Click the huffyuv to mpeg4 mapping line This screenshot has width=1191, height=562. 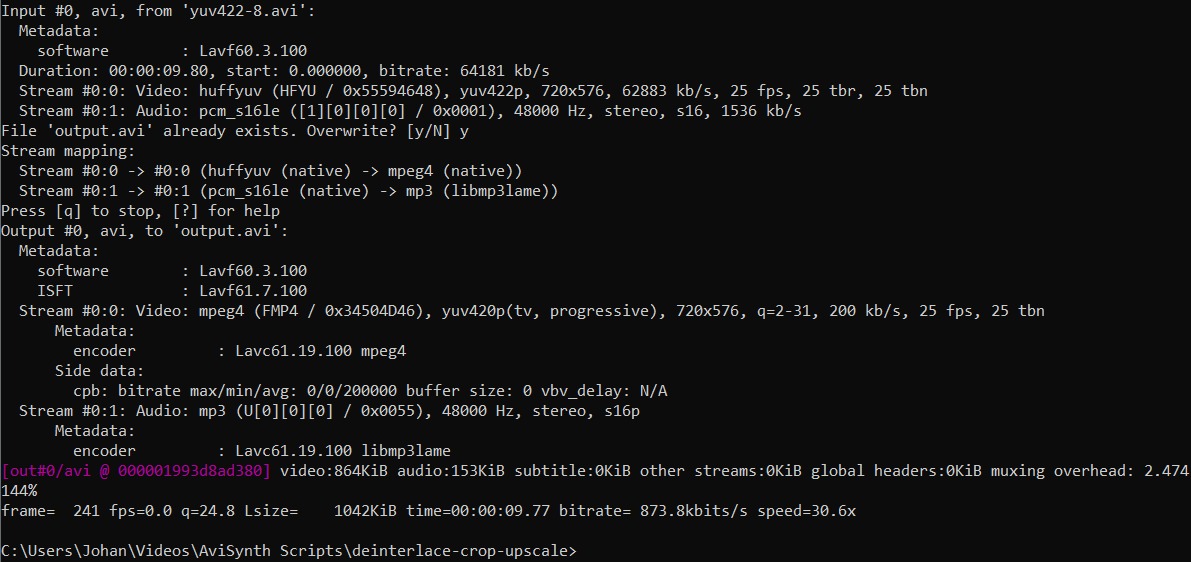point(270,171)
